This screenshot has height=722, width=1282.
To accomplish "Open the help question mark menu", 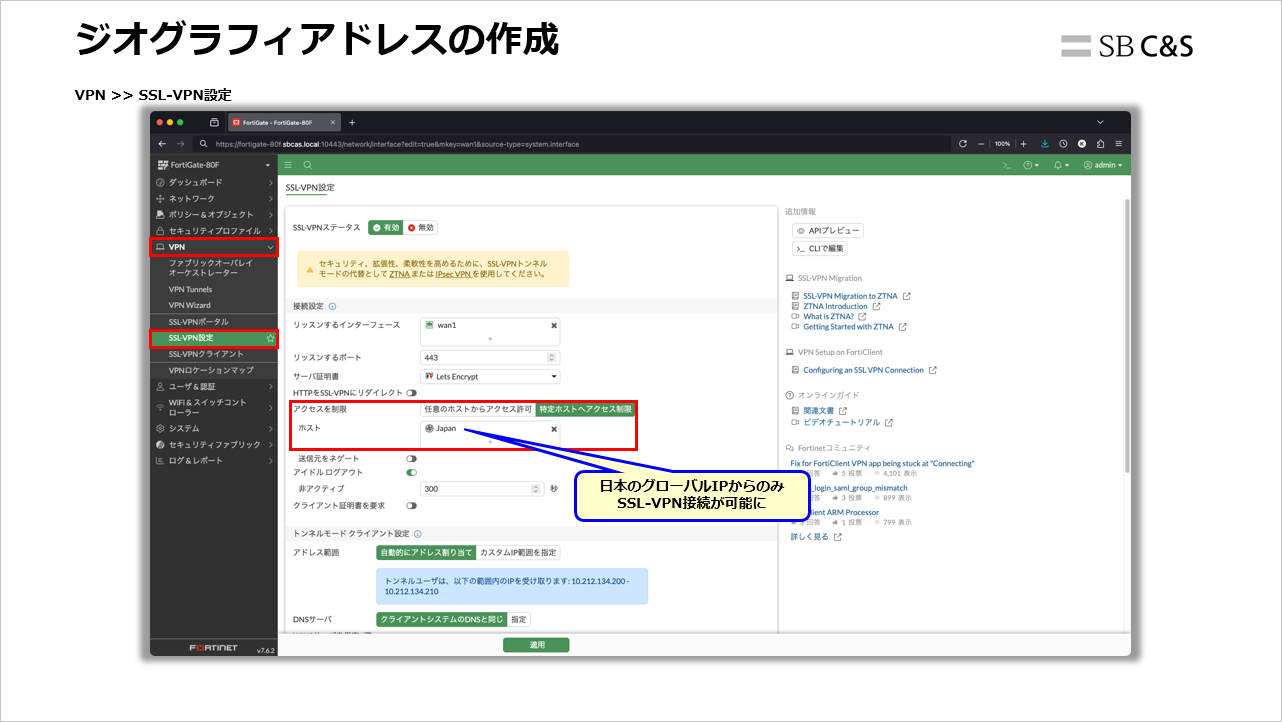I will (x=1031, y=165).
